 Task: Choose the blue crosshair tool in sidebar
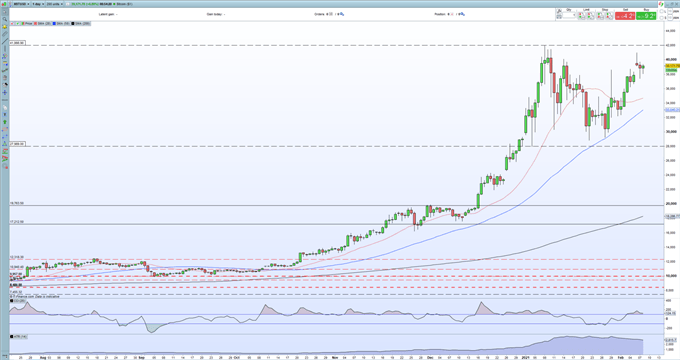[5, 92]
